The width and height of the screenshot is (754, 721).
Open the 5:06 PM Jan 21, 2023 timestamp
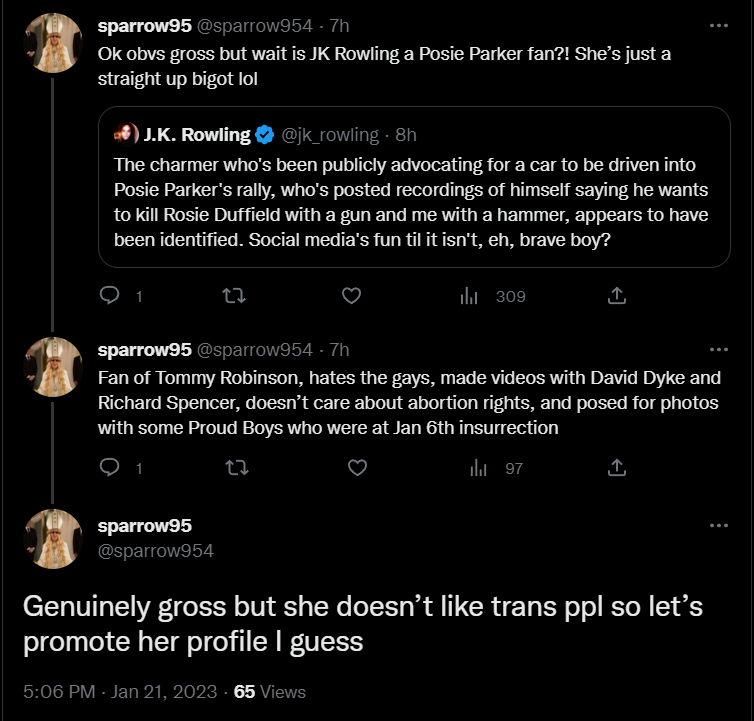point(120,692)
